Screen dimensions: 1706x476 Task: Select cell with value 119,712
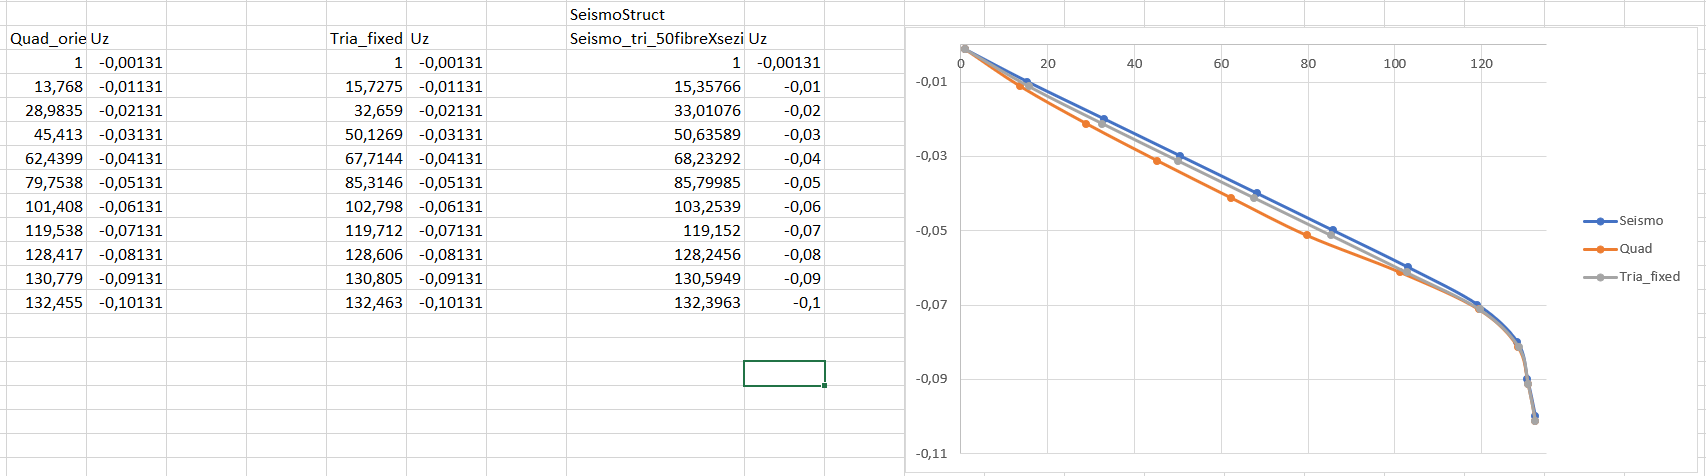tap(366, 230)
